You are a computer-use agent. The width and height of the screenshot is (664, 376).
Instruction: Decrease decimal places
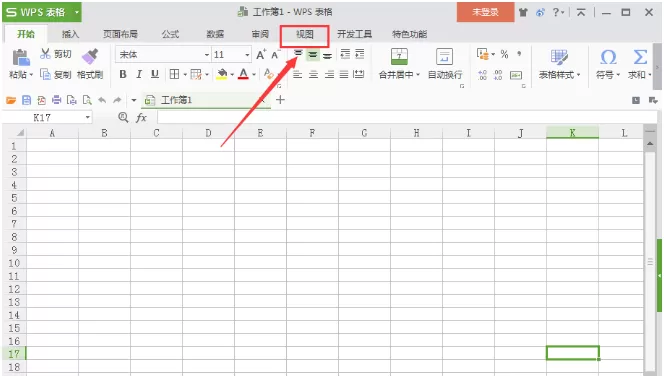(498, 75)
